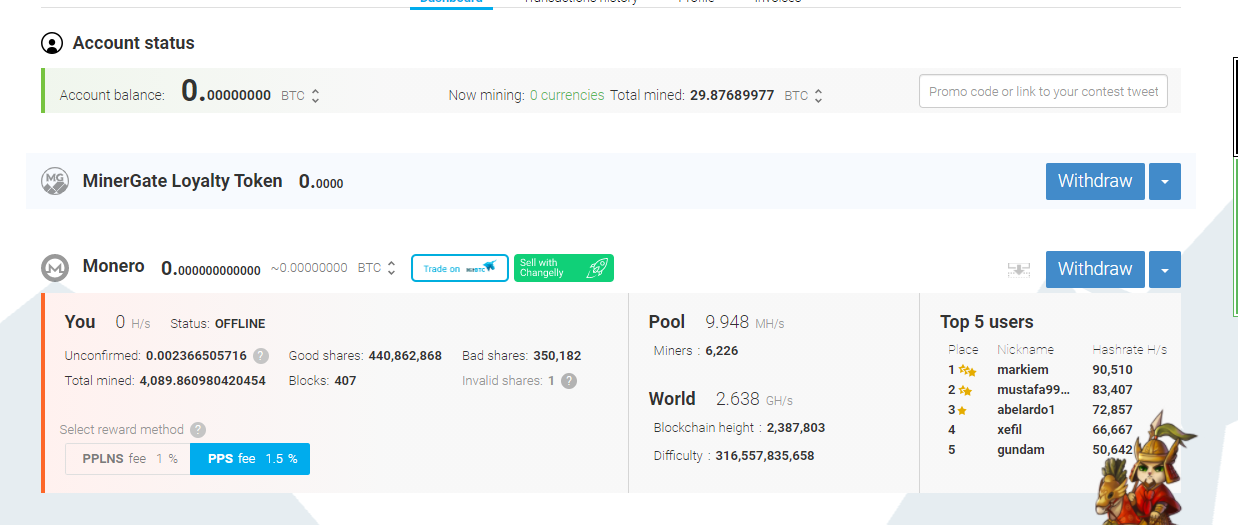Click the Top 5 users heading
Screen dimensions: 1238x525
click(x=987, y=322)
